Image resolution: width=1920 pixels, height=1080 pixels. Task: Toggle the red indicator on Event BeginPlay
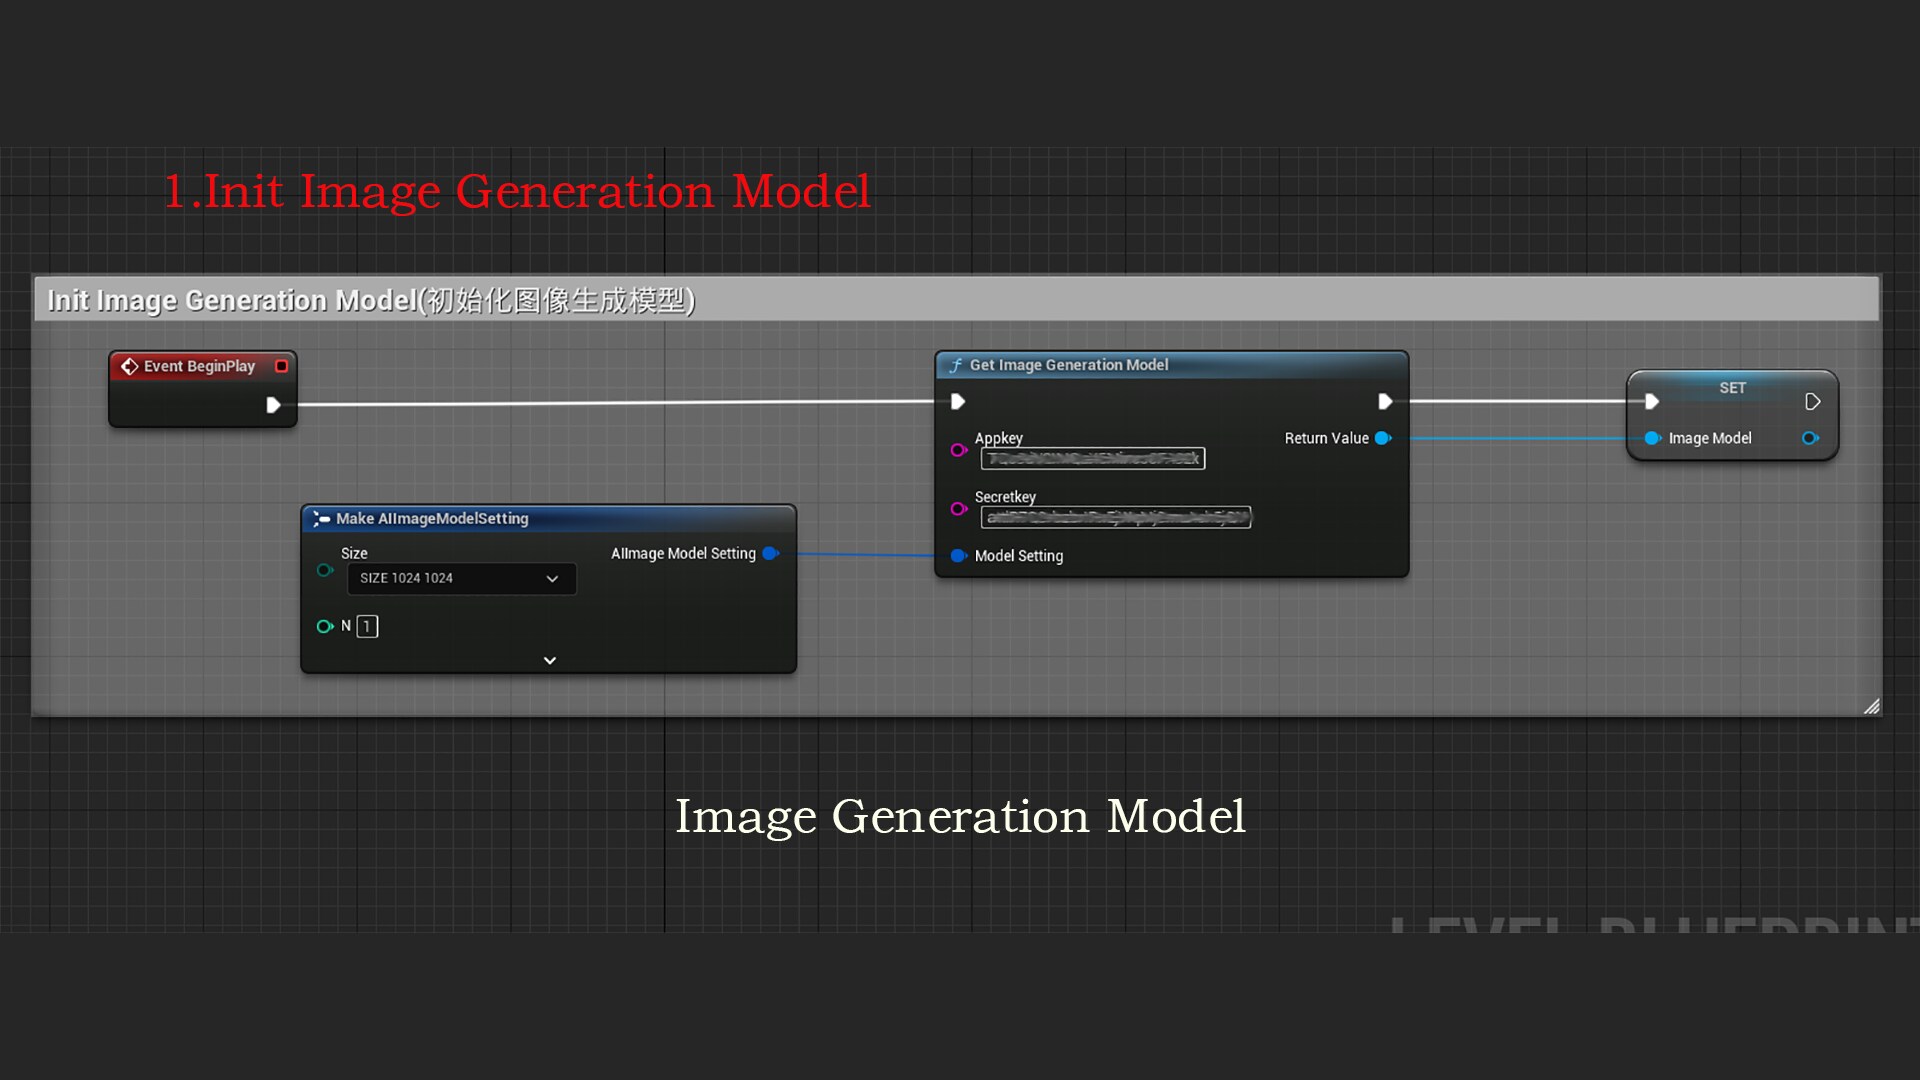point(281,366)
